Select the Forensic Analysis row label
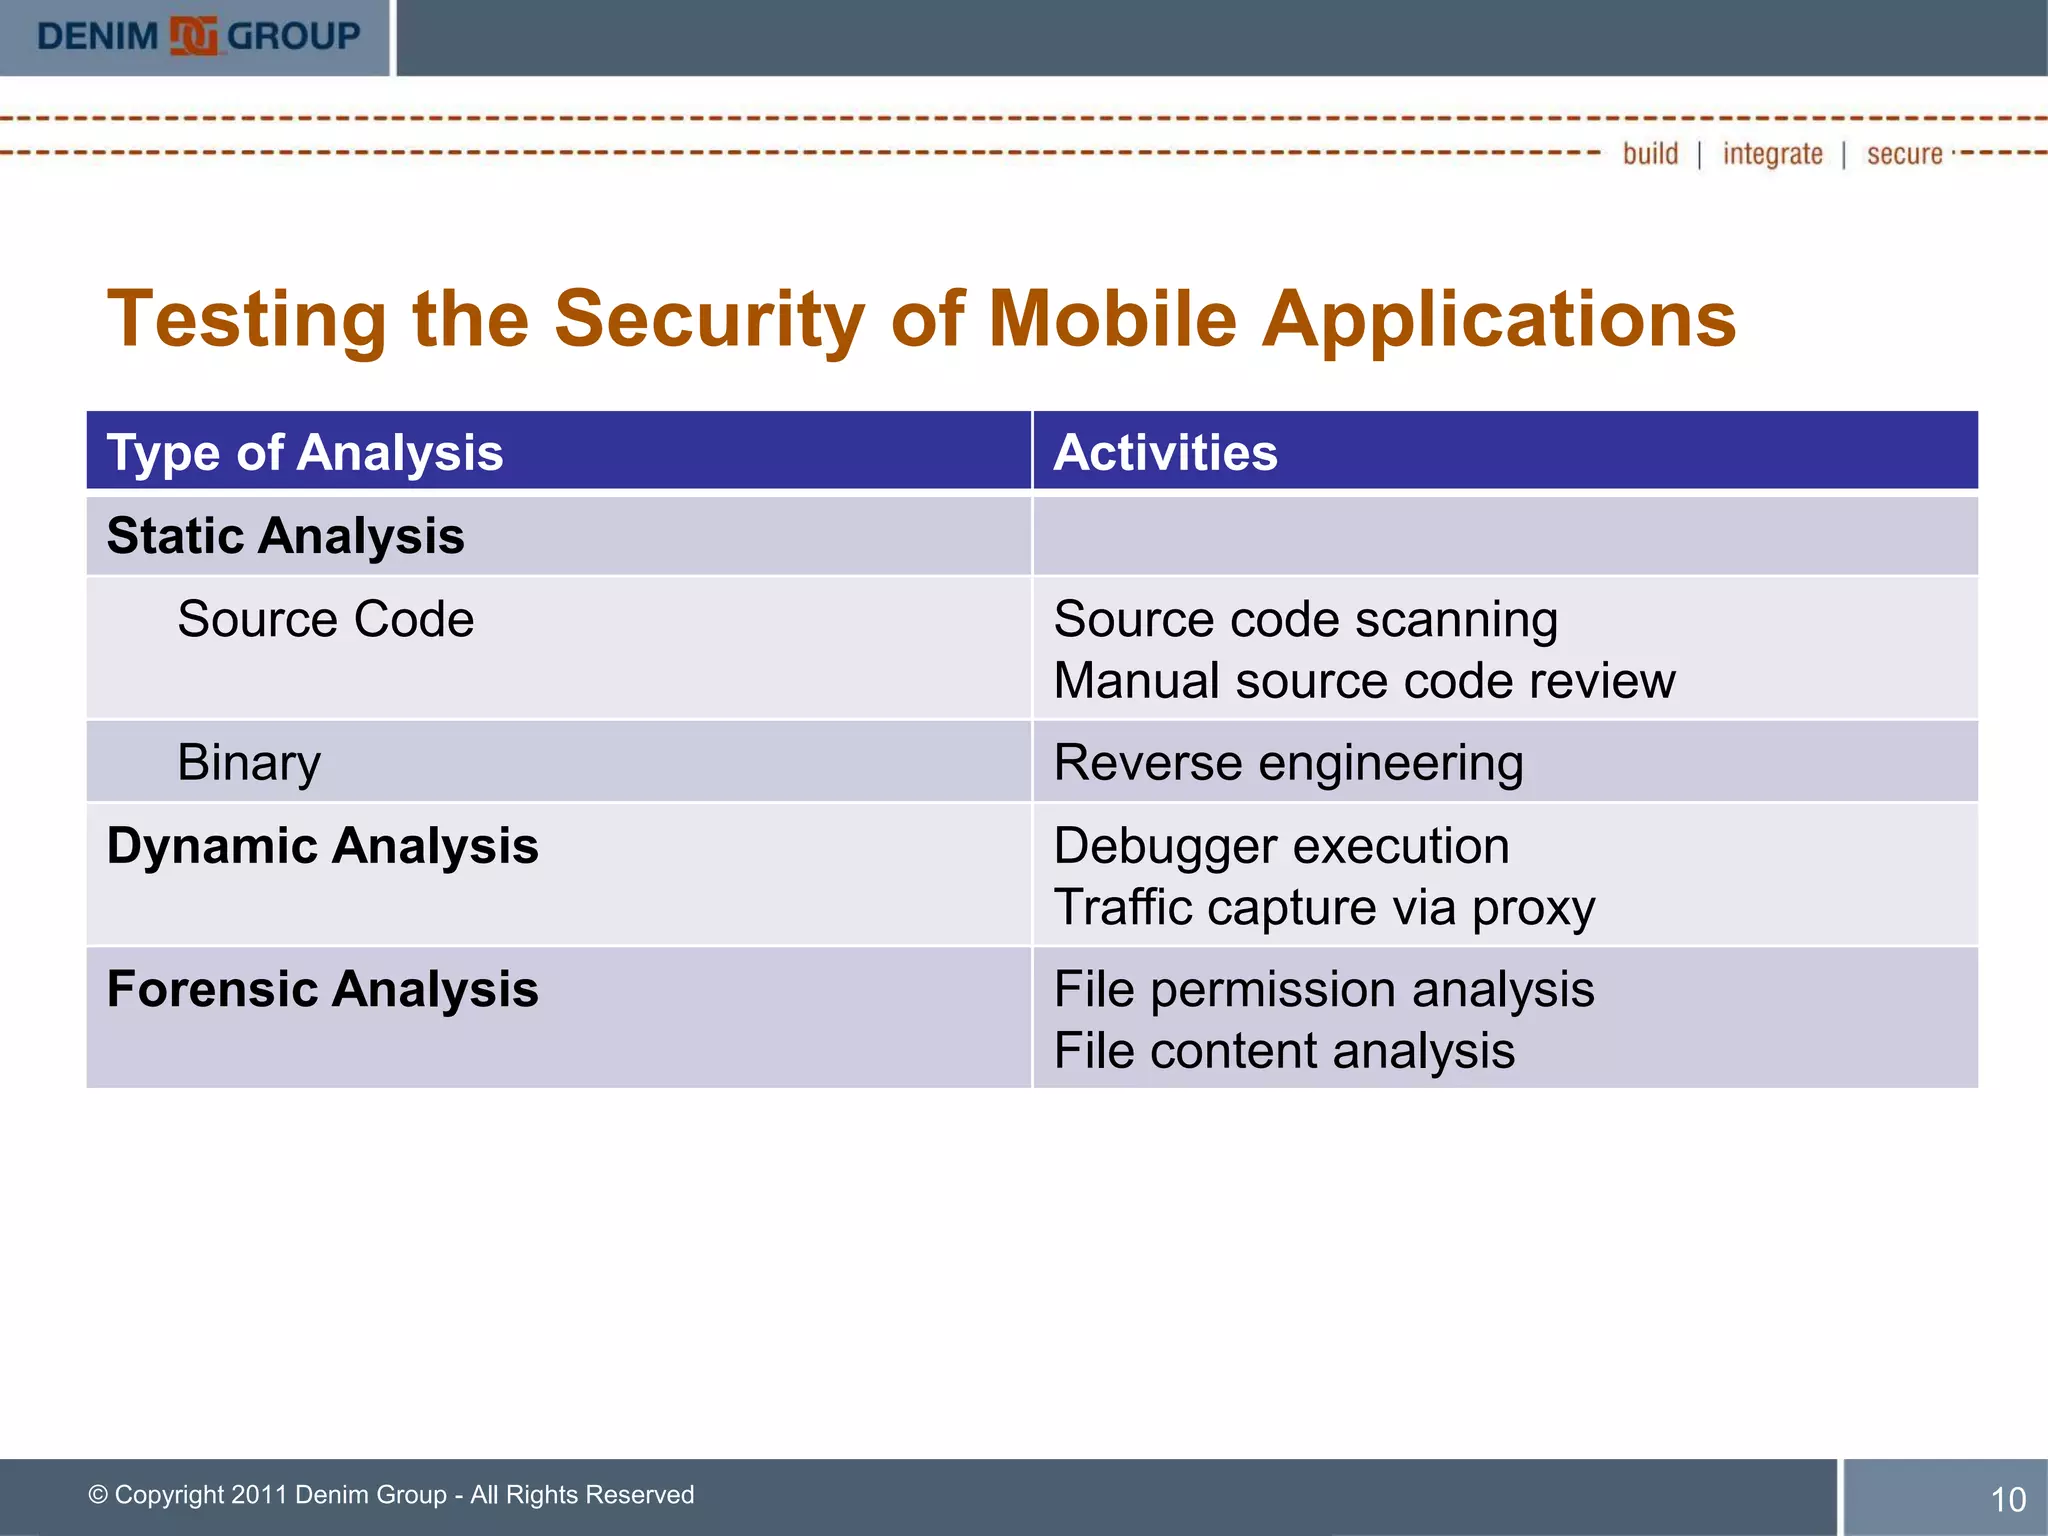The height and width of the screenshot is (1536, 2048). click(x=322, y=989)
